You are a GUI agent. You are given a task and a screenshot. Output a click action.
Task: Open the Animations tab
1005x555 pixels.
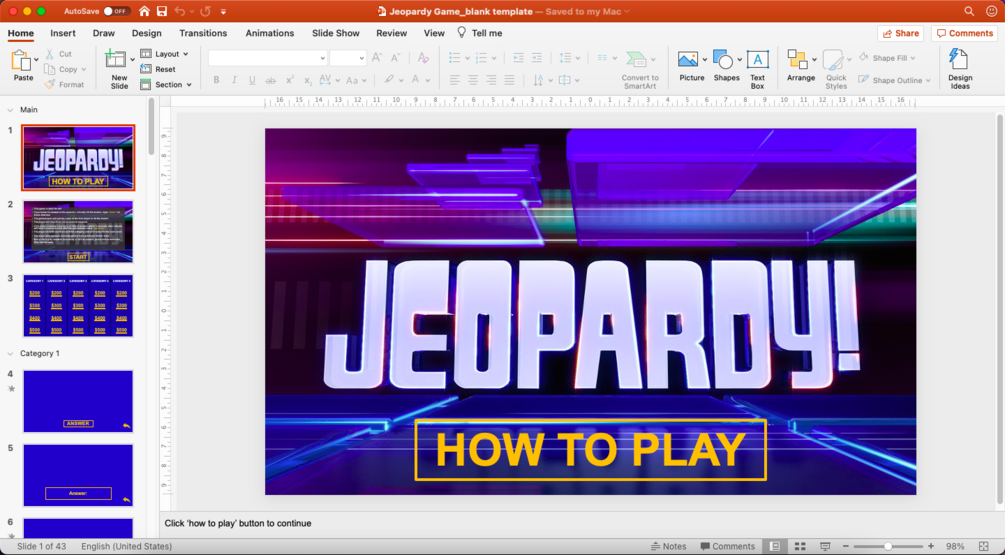270,33
